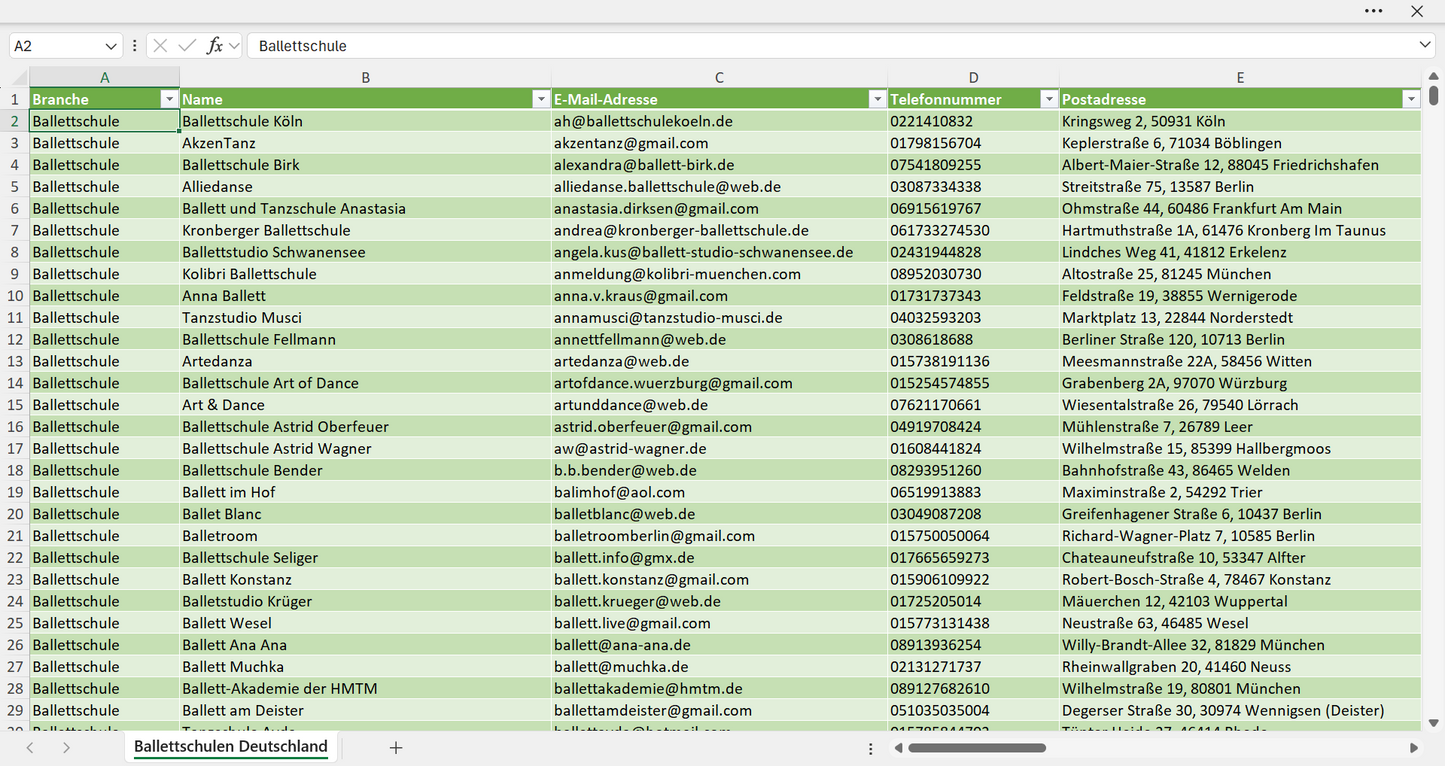Select cell Kronberger Ballettschule
The image size is (1445, 766).
coord(365,231)
